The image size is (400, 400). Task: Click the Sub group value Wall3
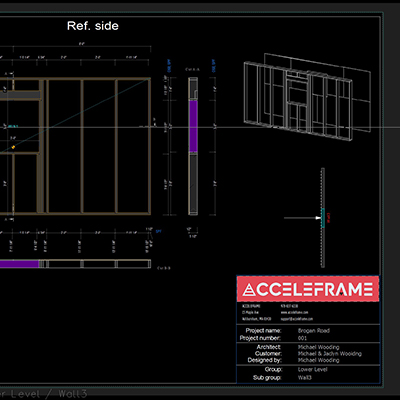point(305,378)
